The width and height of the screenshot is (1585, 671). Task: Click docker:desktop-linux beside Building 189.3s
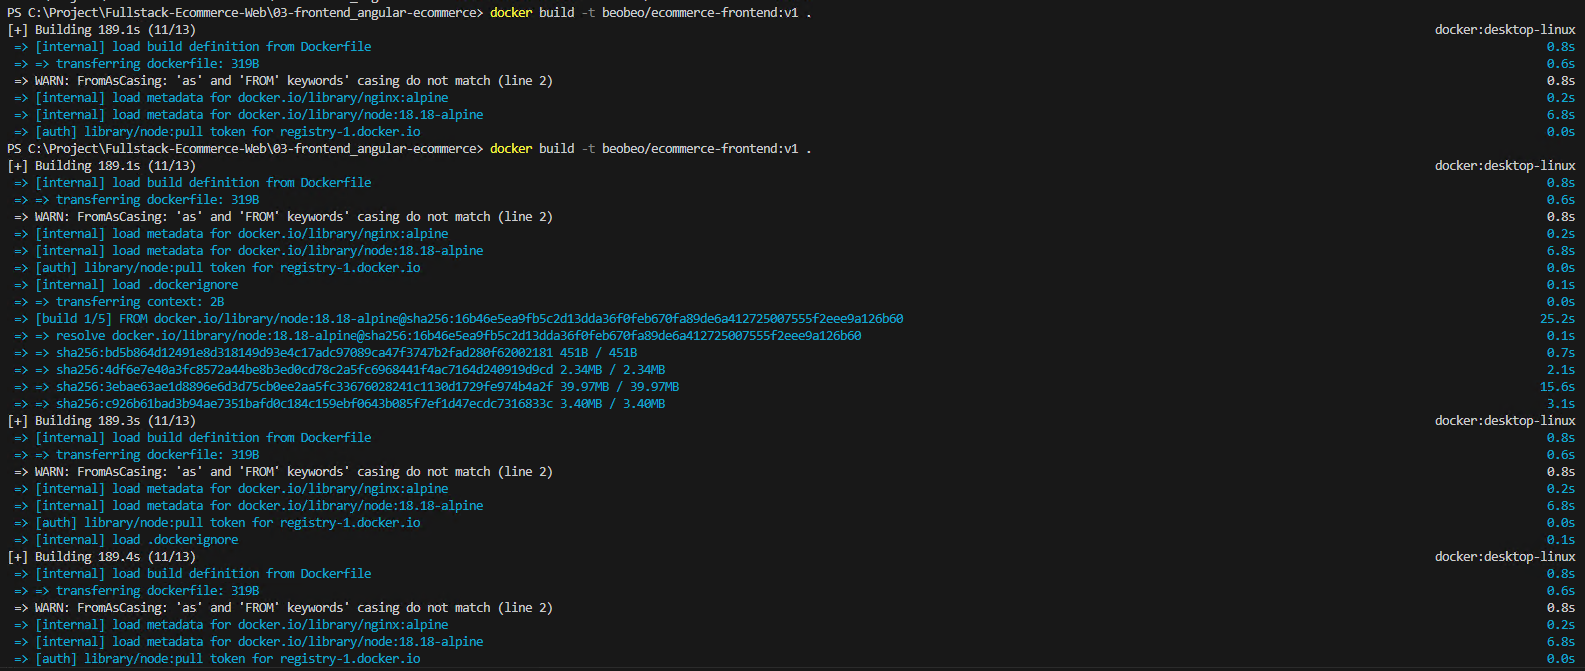[x=1504, y=421]
